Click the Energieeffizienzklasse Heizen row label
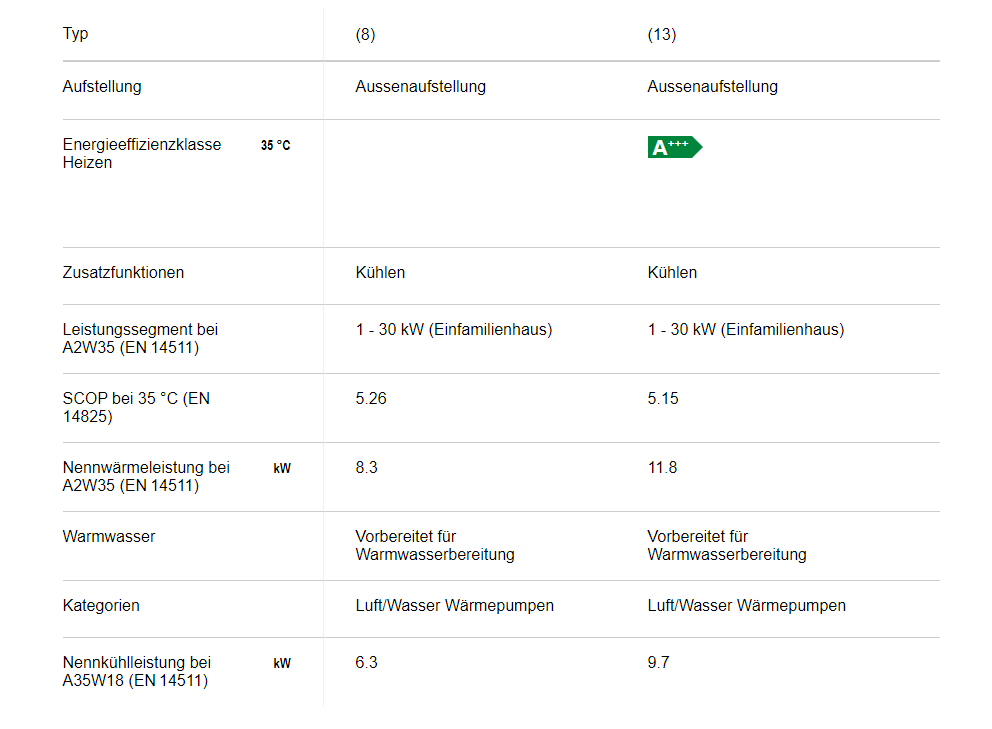992x729 pixels. [x=142, y=153]
